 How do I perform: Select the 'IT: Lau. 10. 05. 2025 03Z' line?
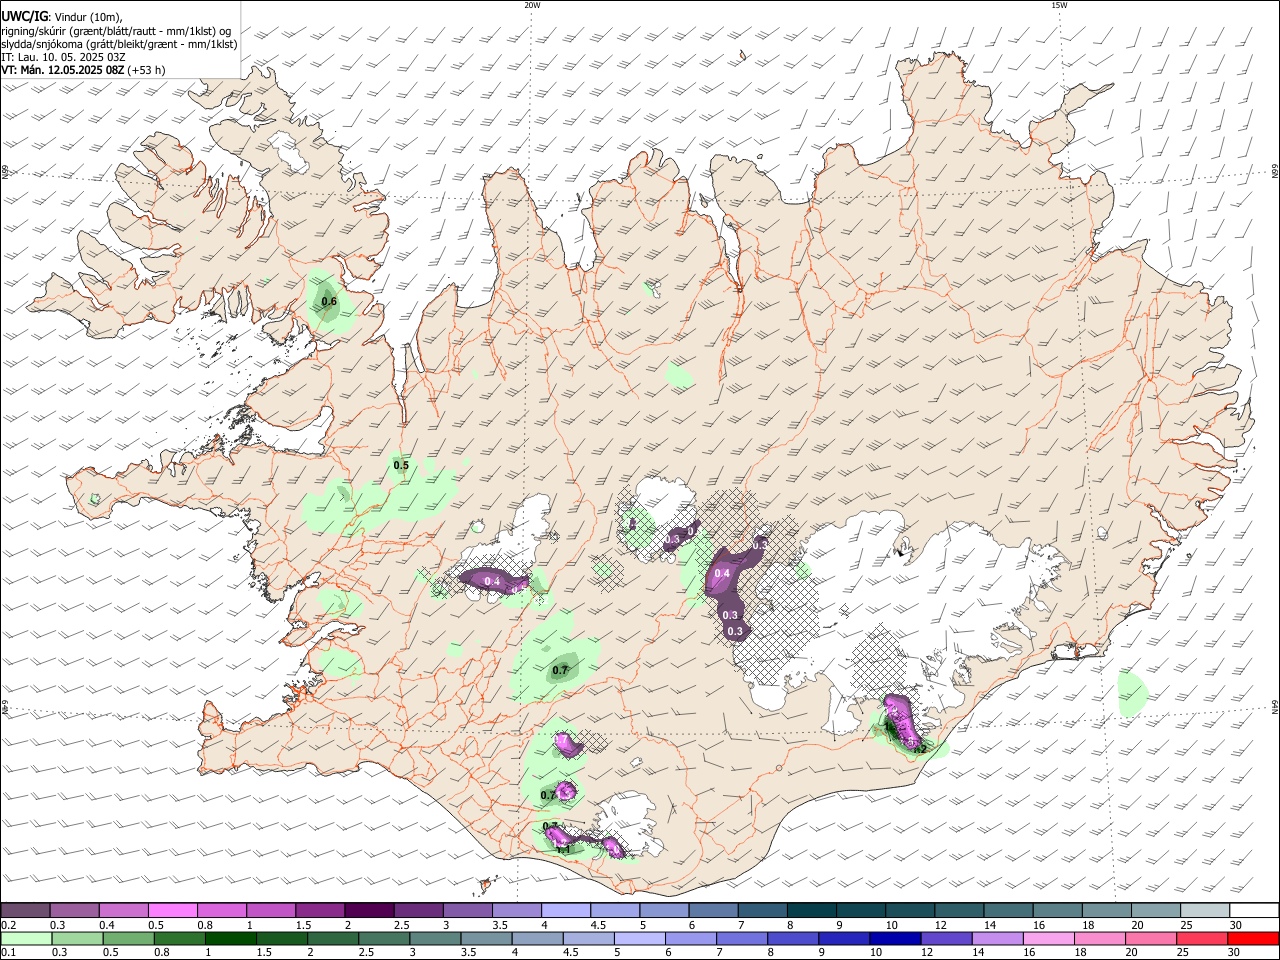tap(63, 57)
